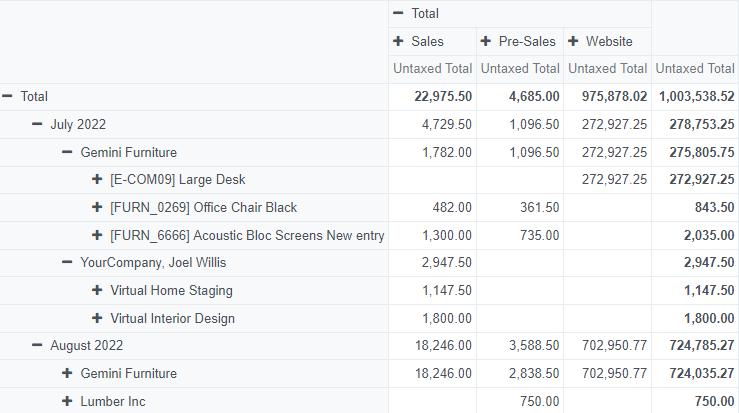Collapse the Total column header group
The image size is (739, 413).
(x=417, y=14)
